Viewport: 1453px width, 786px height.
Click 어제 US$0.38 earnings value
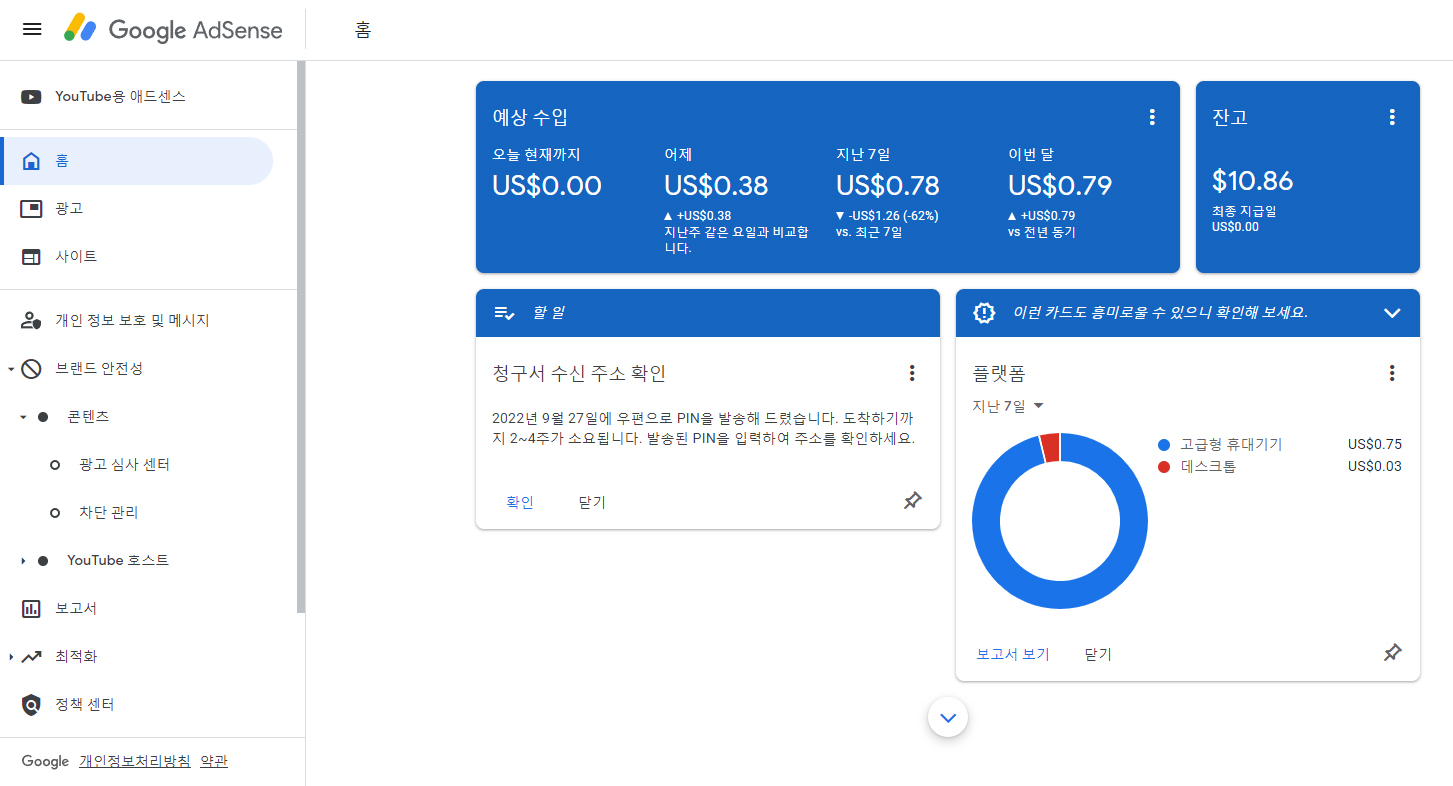tap(716, 186)
